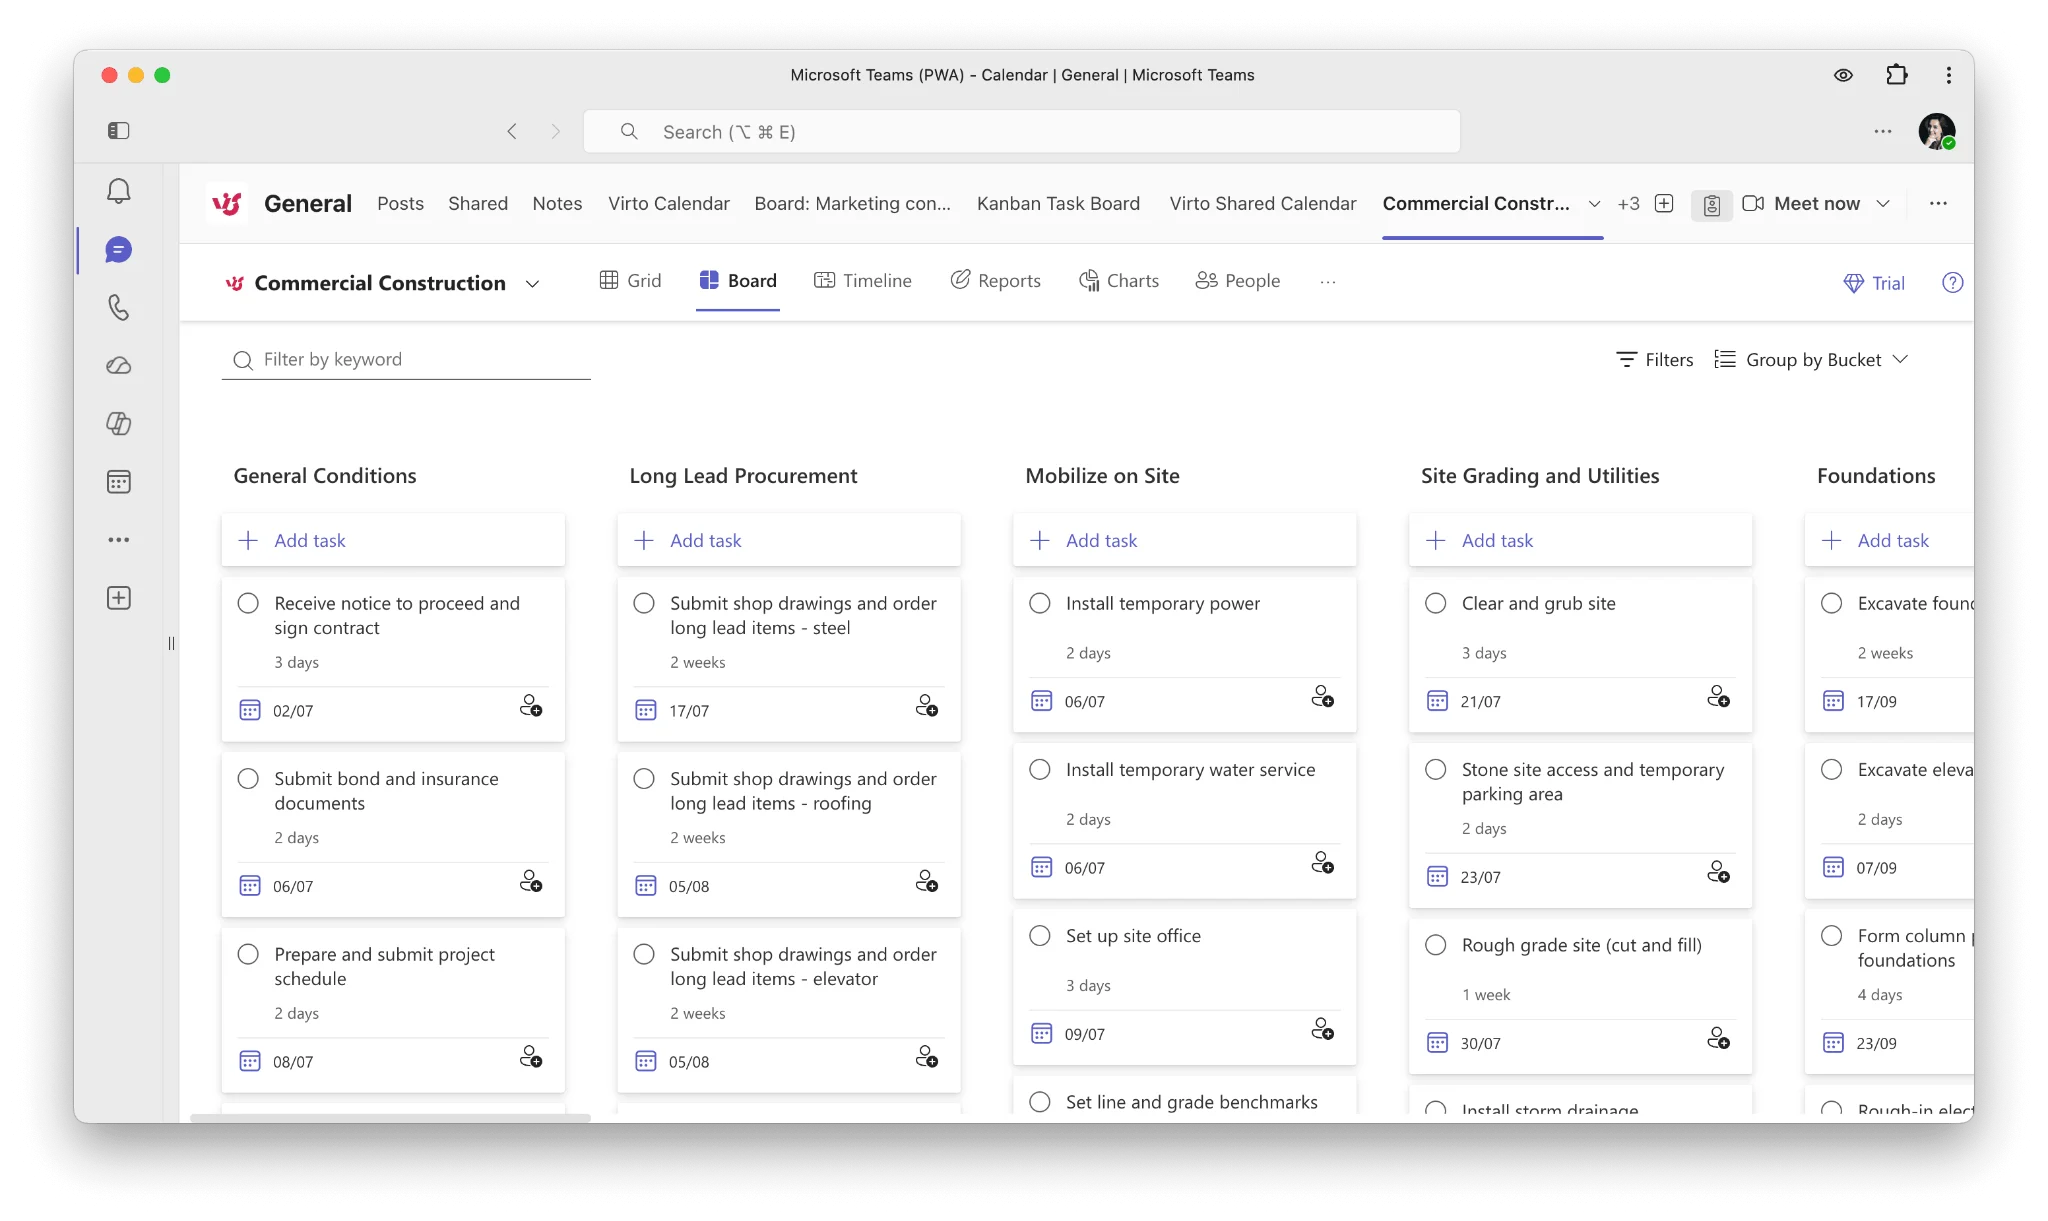Click the Trial diamond link
The width and height of the screenshot is (2048, 1221).
point(1873,283)
